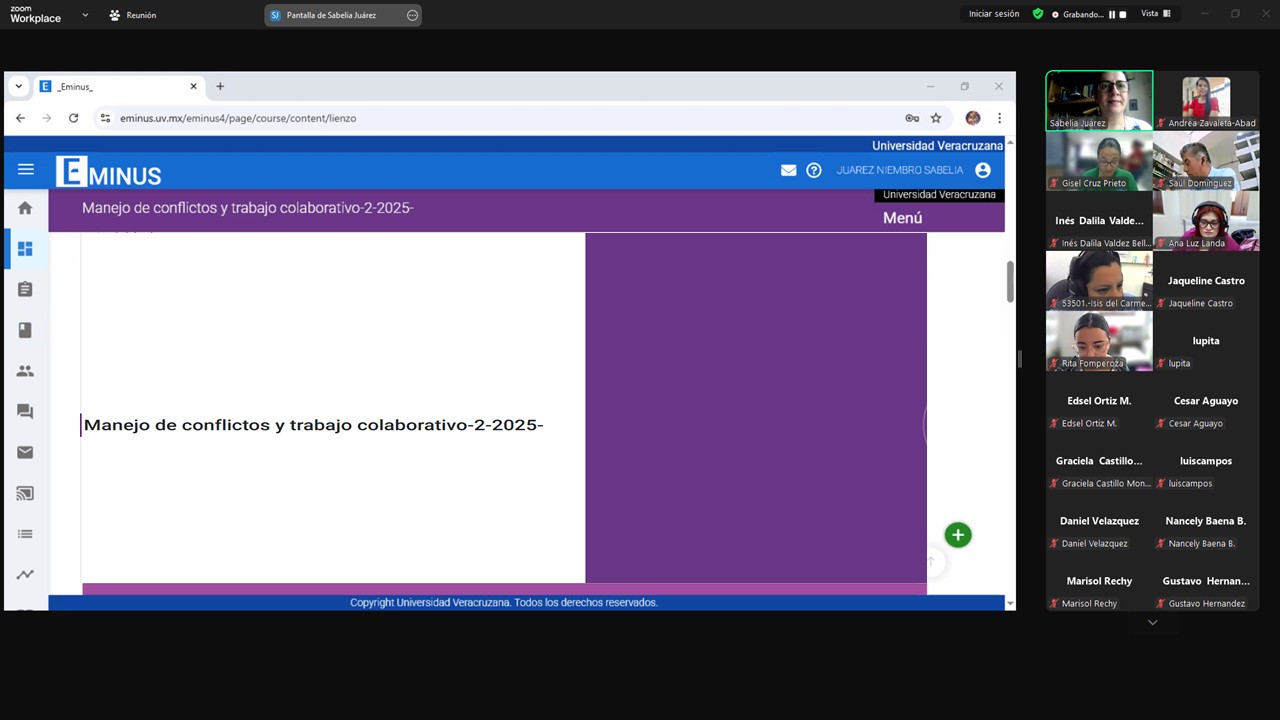Open the members group icon in sidebar
The height and width of the screenshot is (720, 1280).
(25, 371)
